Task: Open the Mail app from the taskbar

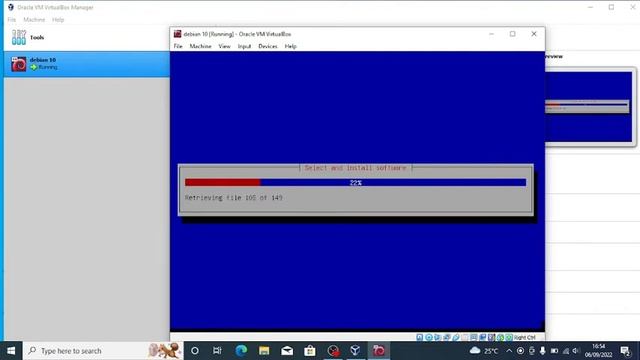Action: [x=287, y=351]
